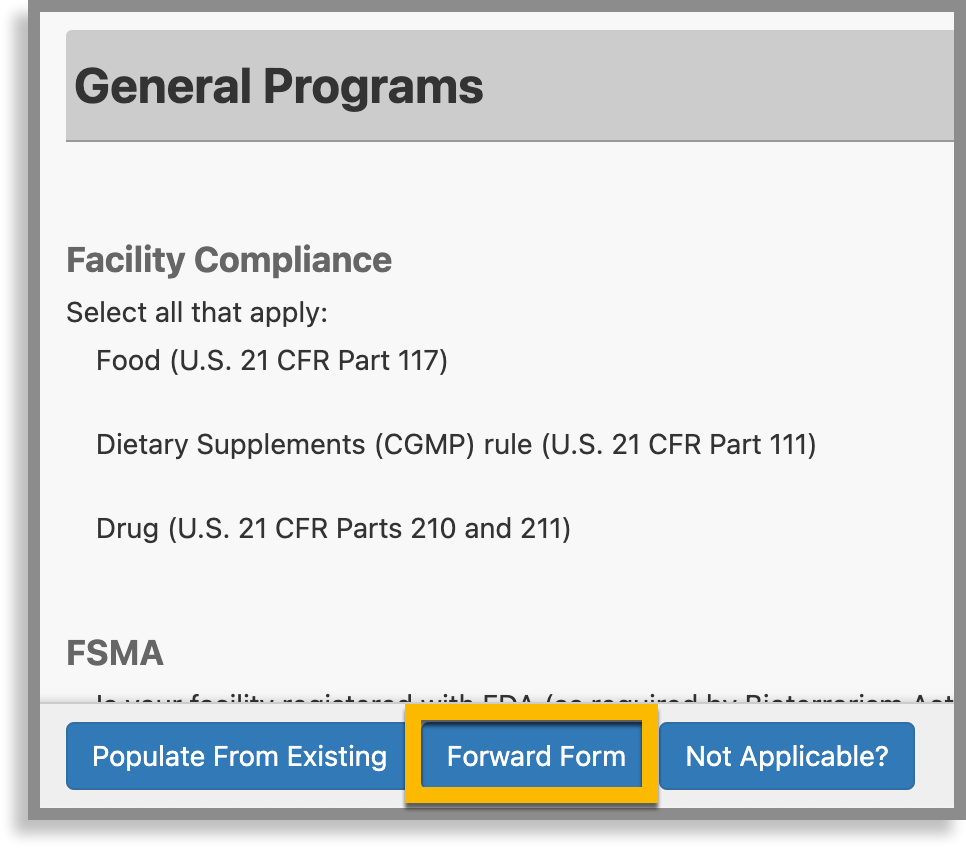Click the 21 CFR Part 111 option text
Screen dimensions: 966x848
point(455,444)
